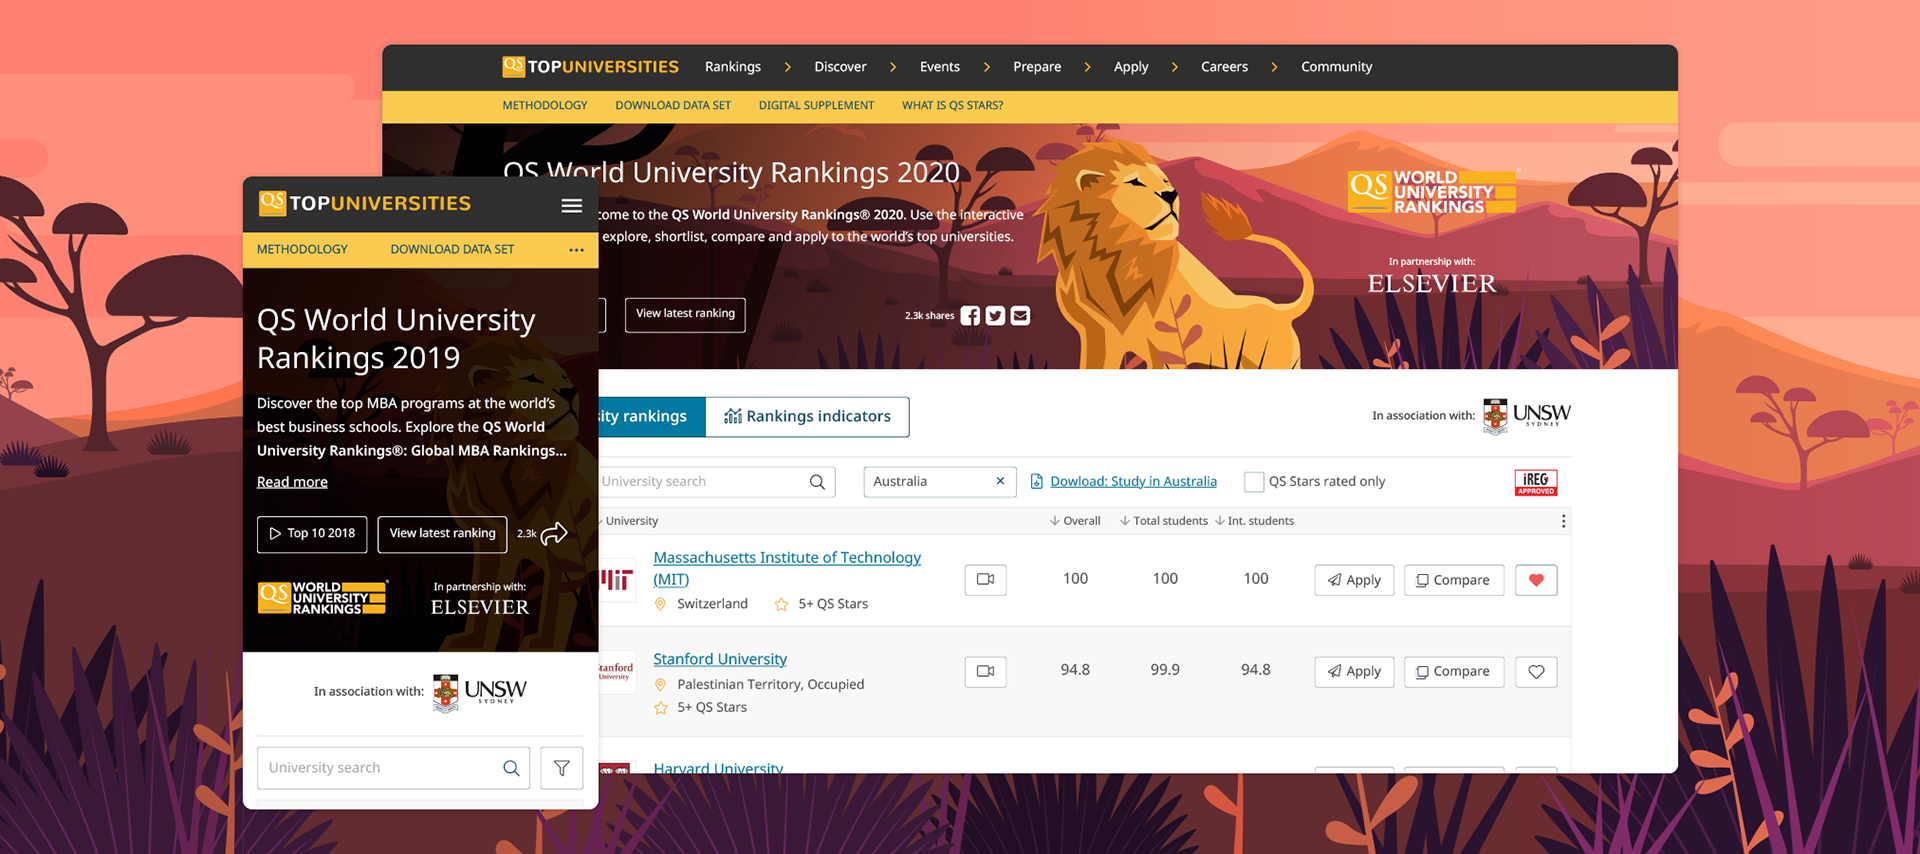Image resolution: width=1920 pixels, height=854 pixels.
Task: Click View latest ranking button in desktop hero
Action: click(685, 315)
